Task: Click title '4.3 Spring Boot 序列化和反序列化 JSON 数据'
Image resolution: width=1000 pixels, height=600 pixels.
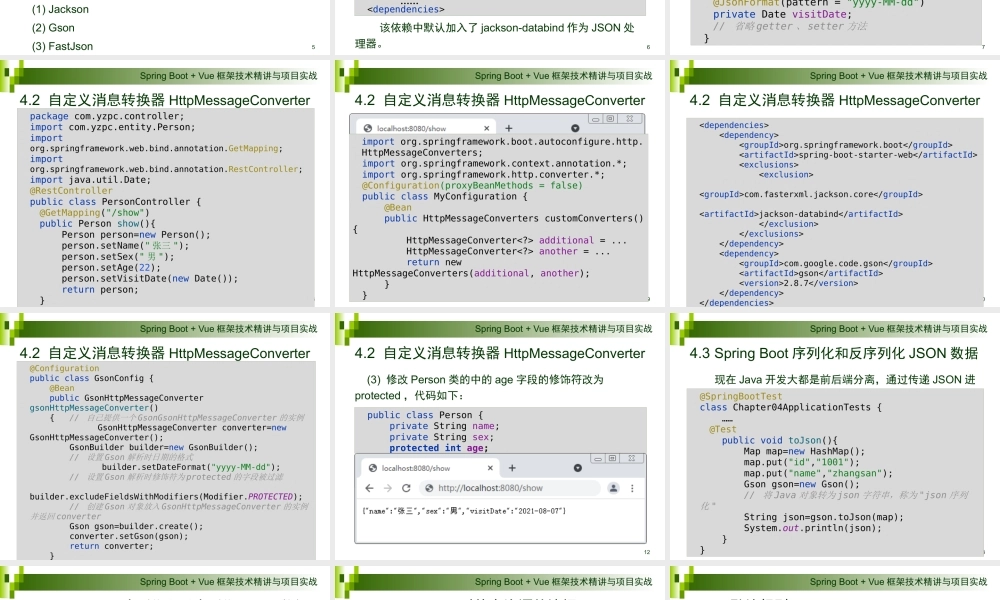Action: (834, 354)
